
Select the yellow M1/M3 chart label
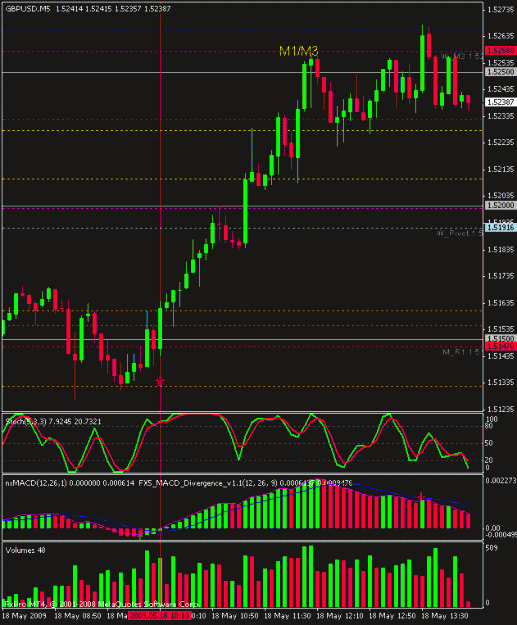click(299, 51)
